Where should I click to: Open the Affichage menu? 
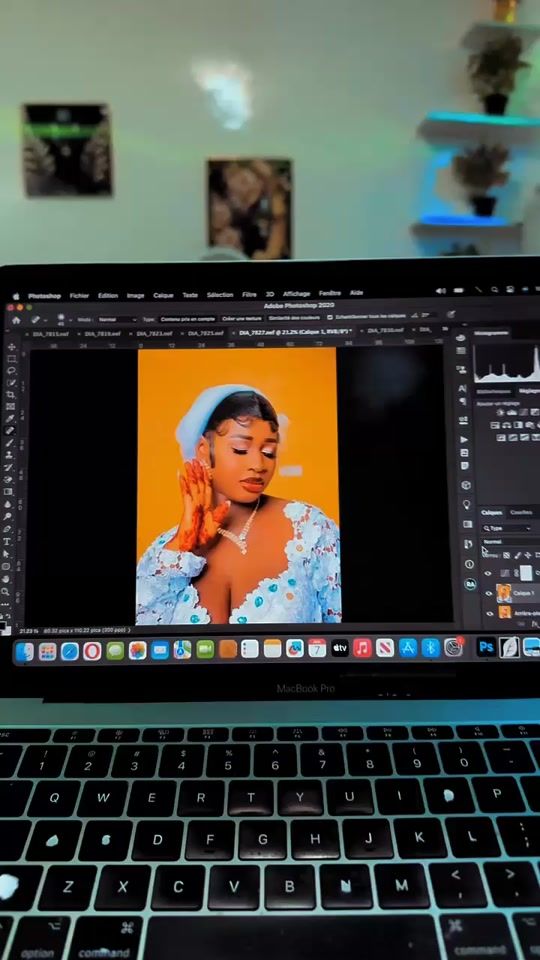296,294
